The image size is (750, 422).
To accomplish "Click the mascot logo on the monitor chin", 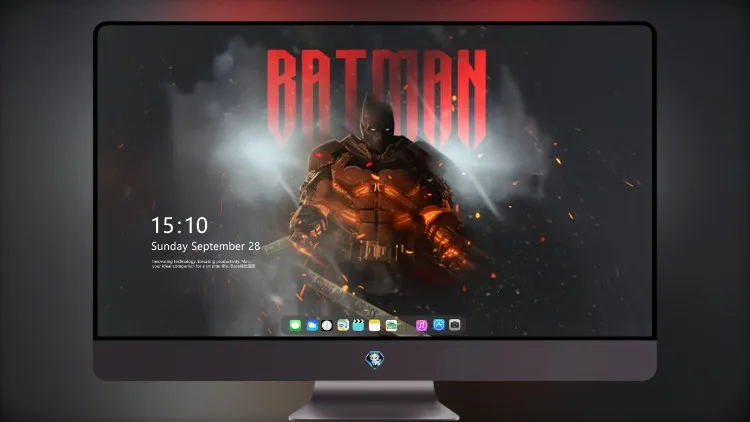I will (375, 360).
